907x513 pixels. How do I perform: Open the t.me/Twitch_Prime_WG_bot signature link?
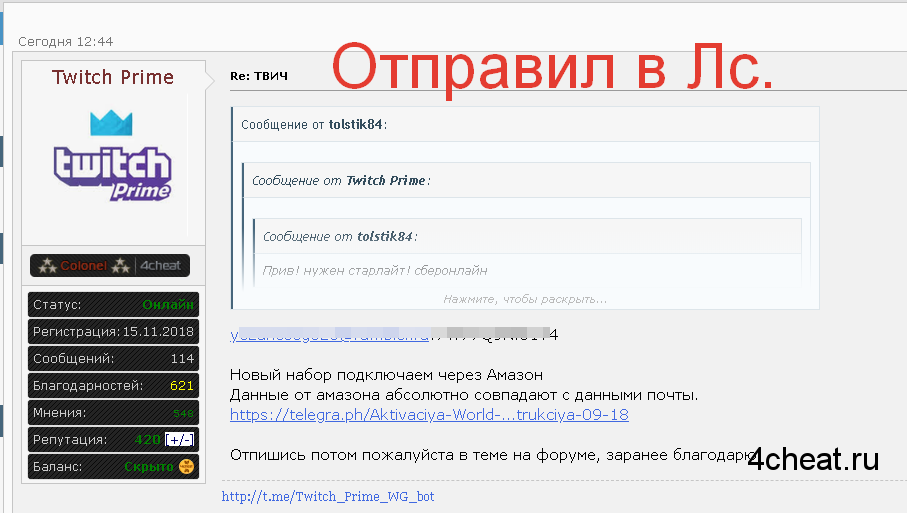click(328, 496)
